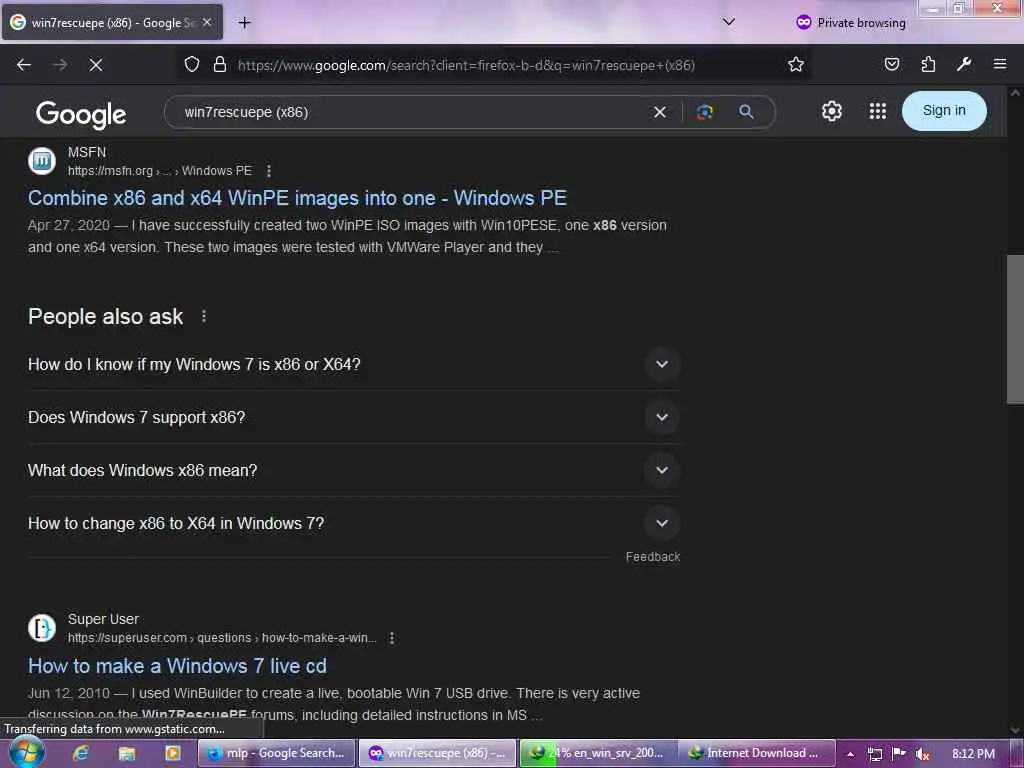Open How to make a Windows 7 live cd
This screenshot has height=768, width=1024.
point(177,666)
